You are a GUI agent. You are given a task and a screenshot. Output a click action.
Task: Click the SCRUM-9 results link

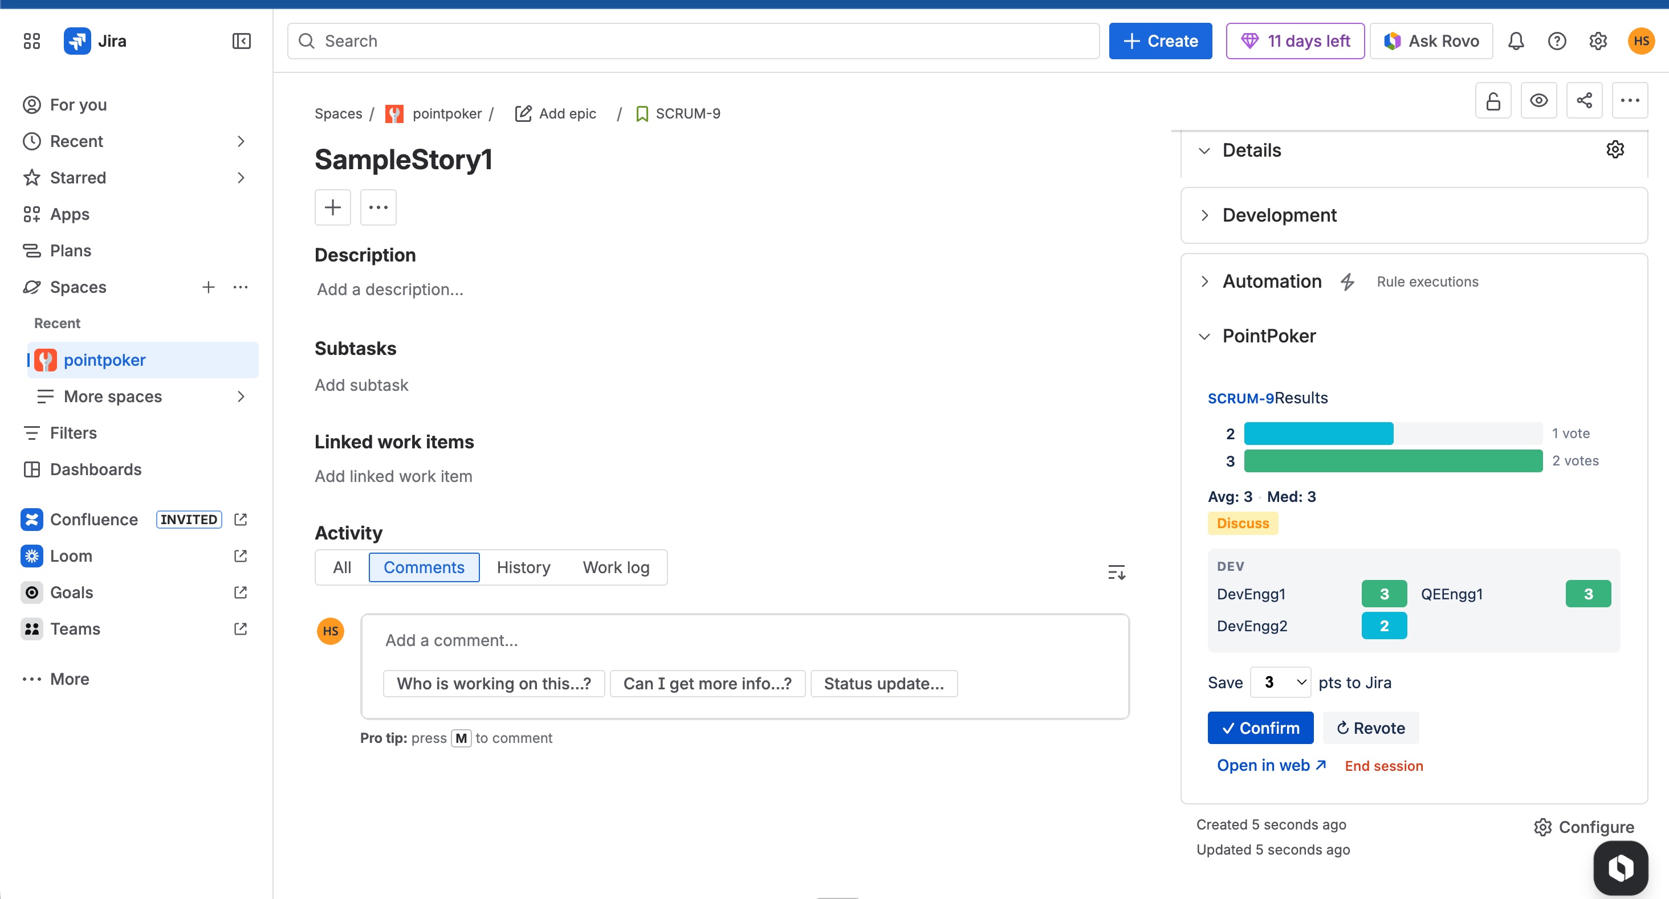click(1241, 398)
